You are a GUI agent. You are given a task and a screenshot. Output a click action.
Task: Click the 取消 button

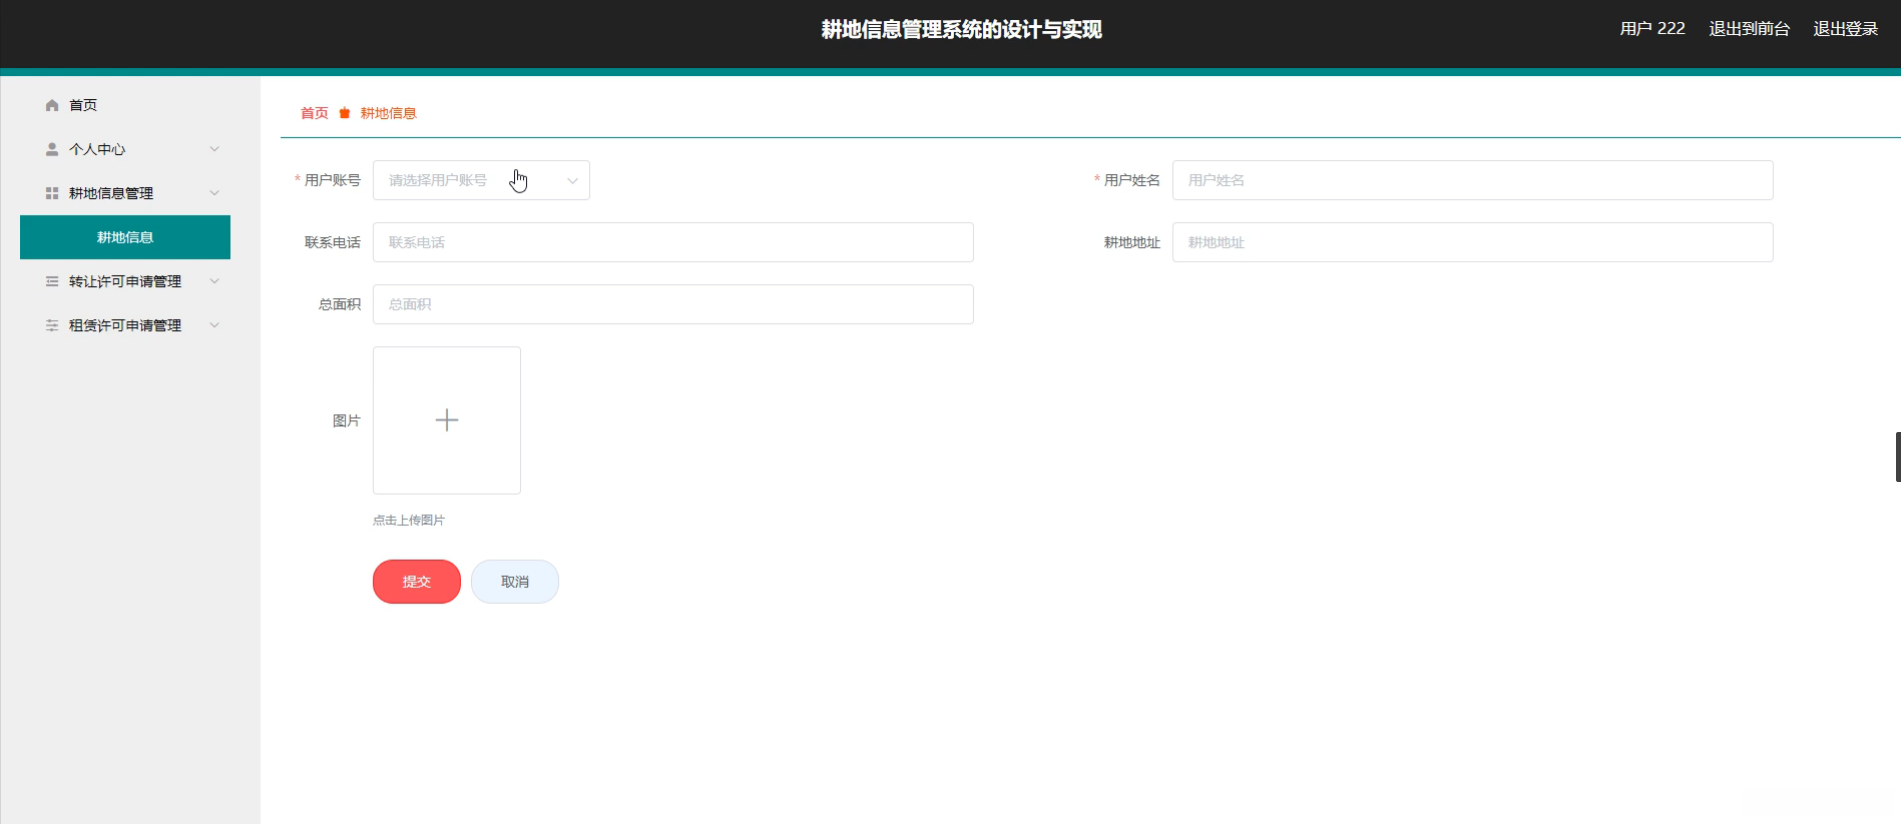tap(515, 582)
